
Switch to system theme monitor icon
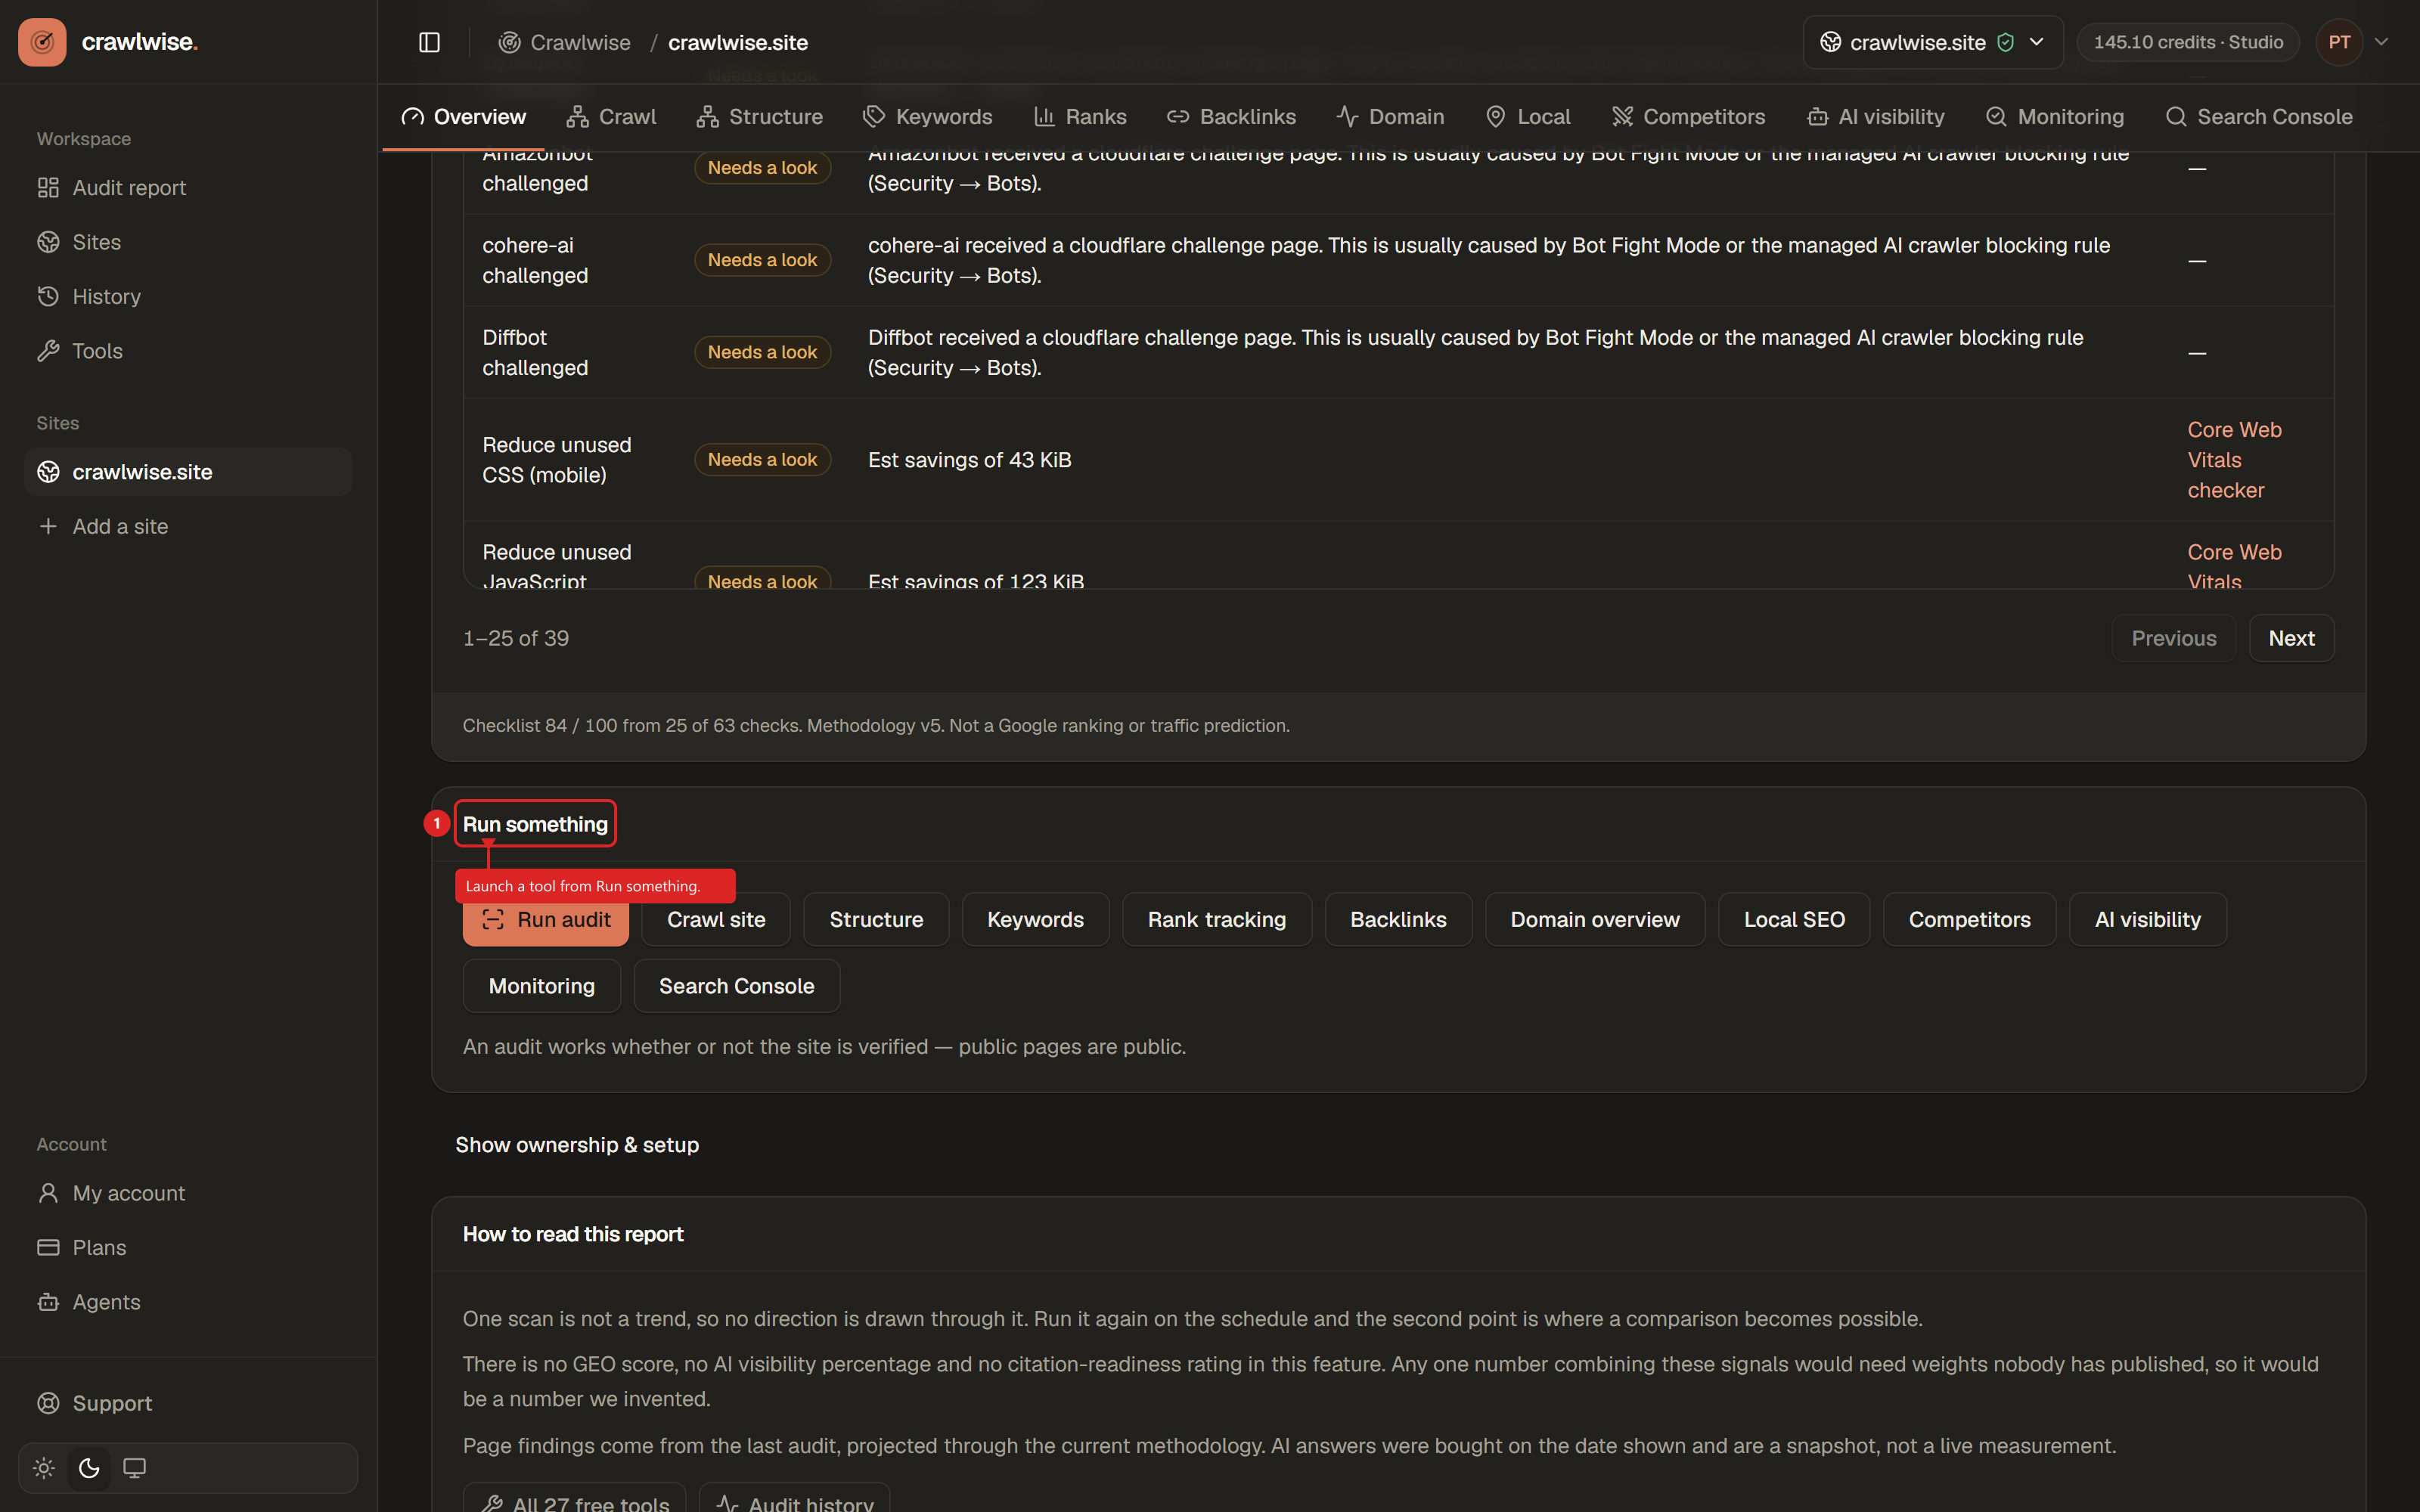tap(134, 1468)
